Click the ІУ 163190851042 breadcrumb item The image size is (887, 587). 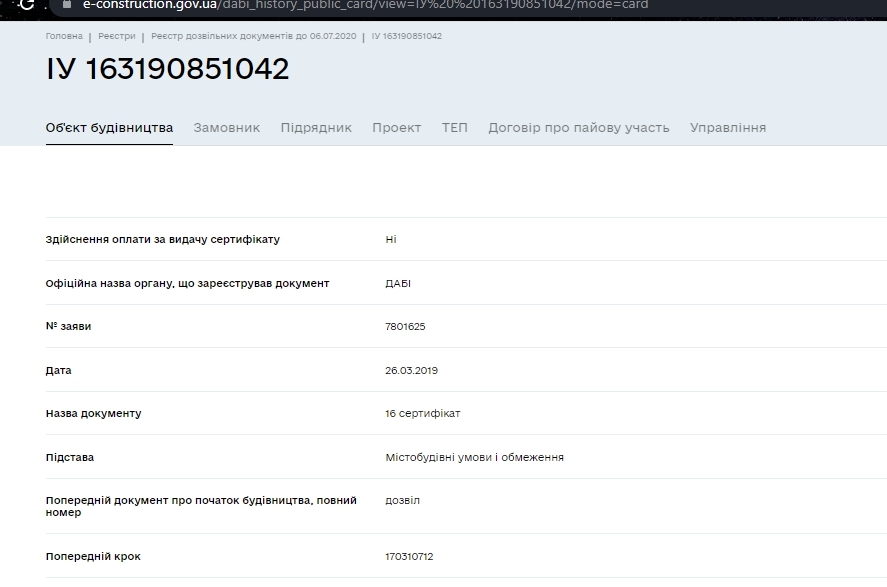pyautogui.click(x=406, y=36)
